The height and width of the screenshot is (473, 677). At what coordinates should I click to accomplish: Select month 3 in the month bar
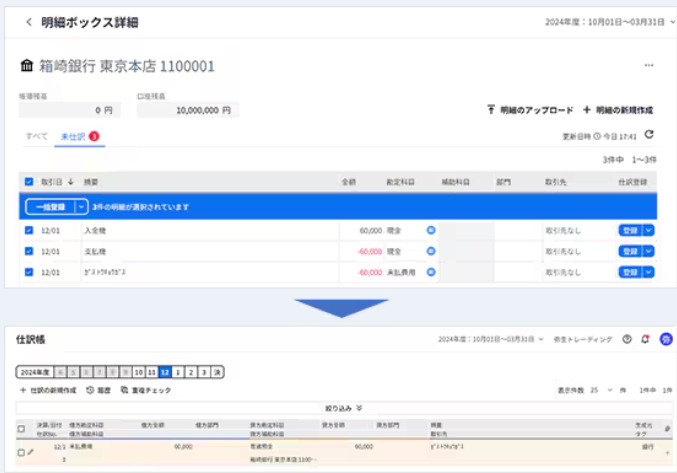[x=204, y=372]
